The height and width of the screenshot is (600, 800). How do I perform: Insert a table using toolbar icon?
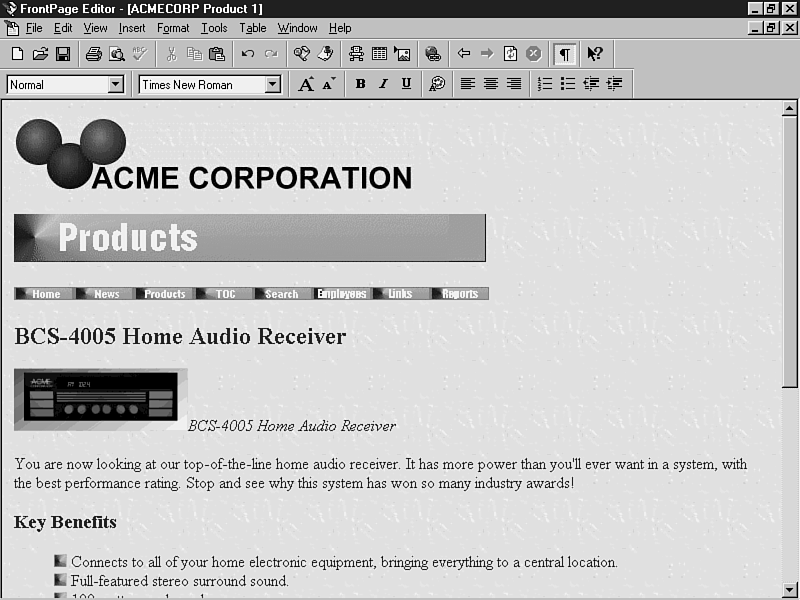click(x=379, y=54)
